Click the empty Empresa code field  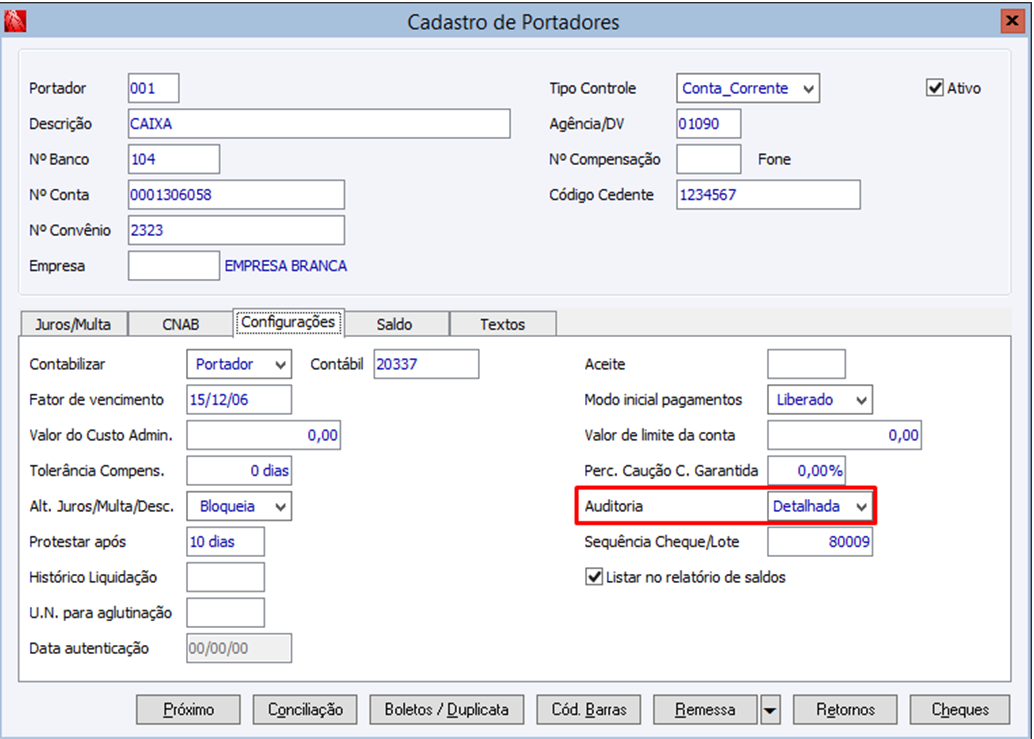coord(174,266)
